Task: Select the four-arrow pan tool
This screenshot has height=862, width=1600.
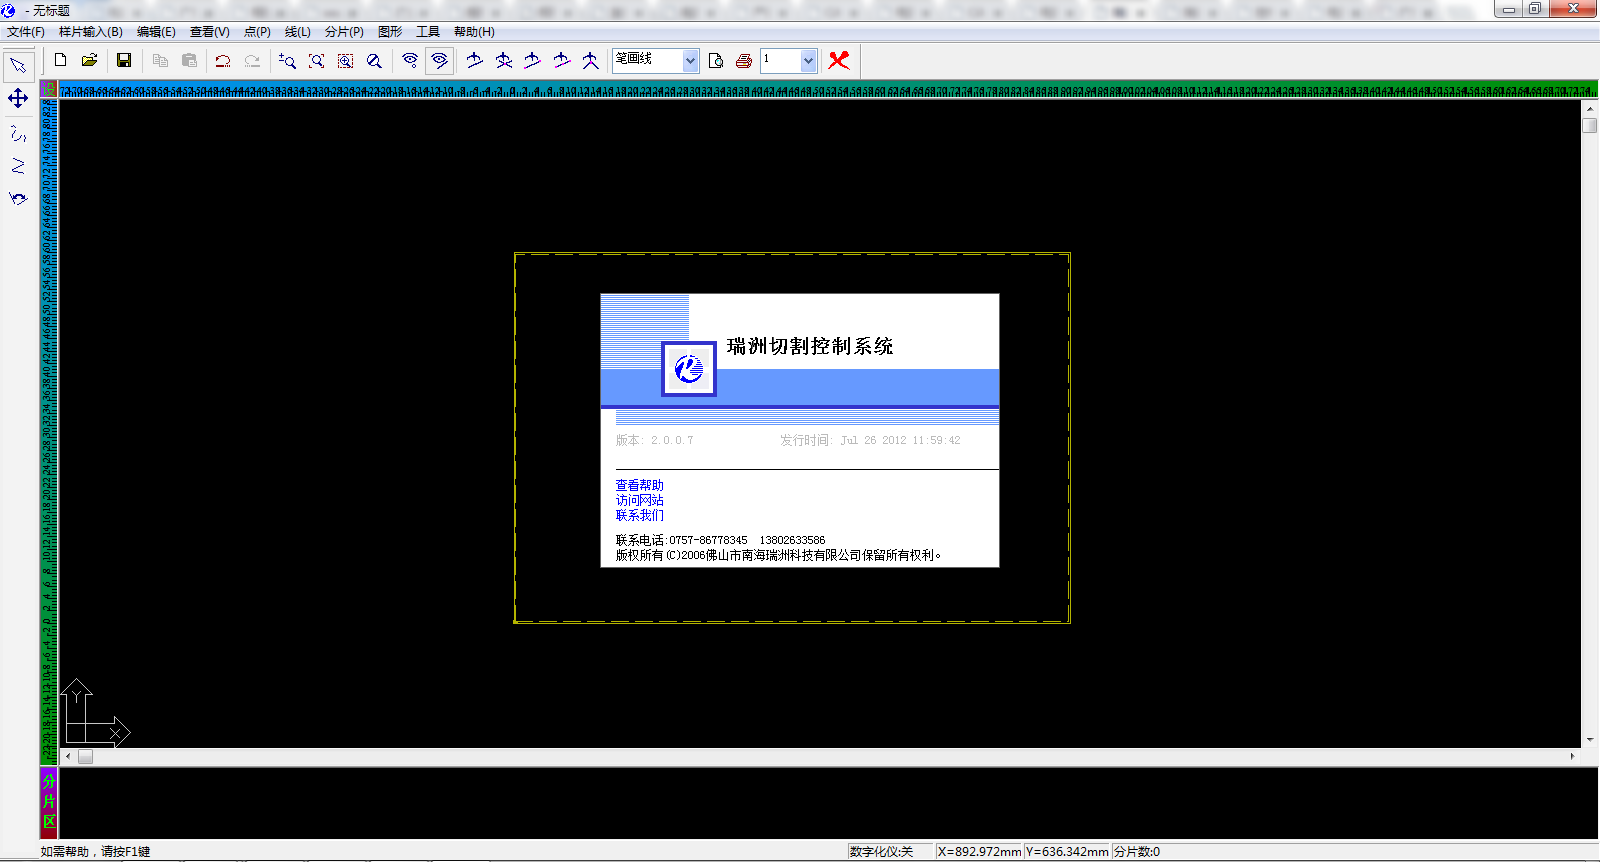Action: pos(18,98)
